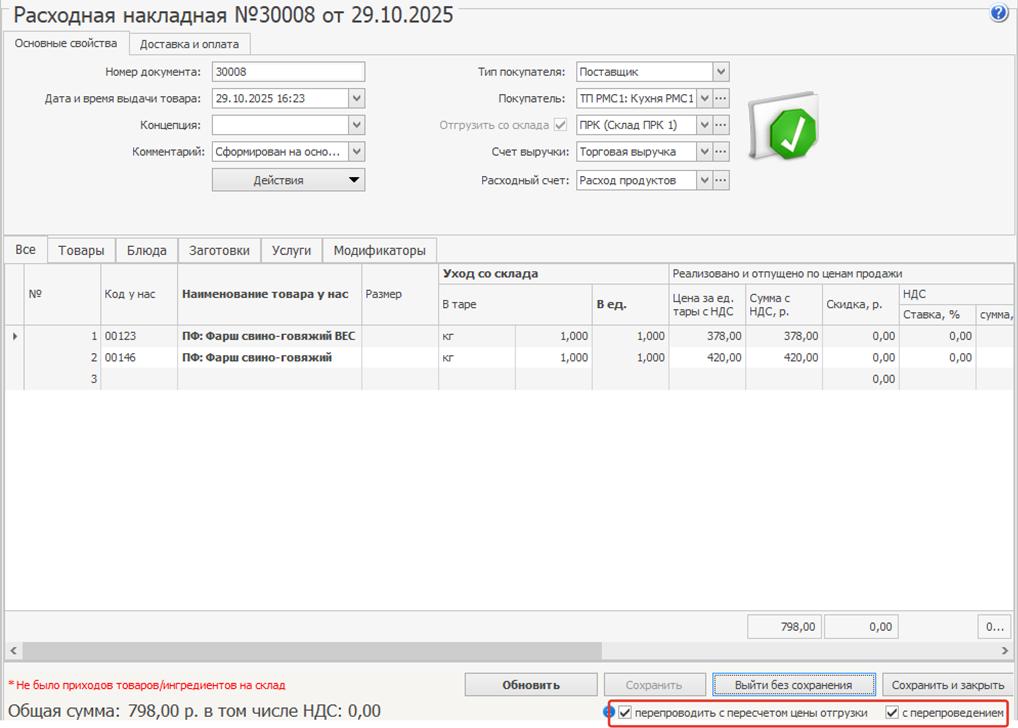
Task: Click the Номер документа input field
Action: click(288, 72)
